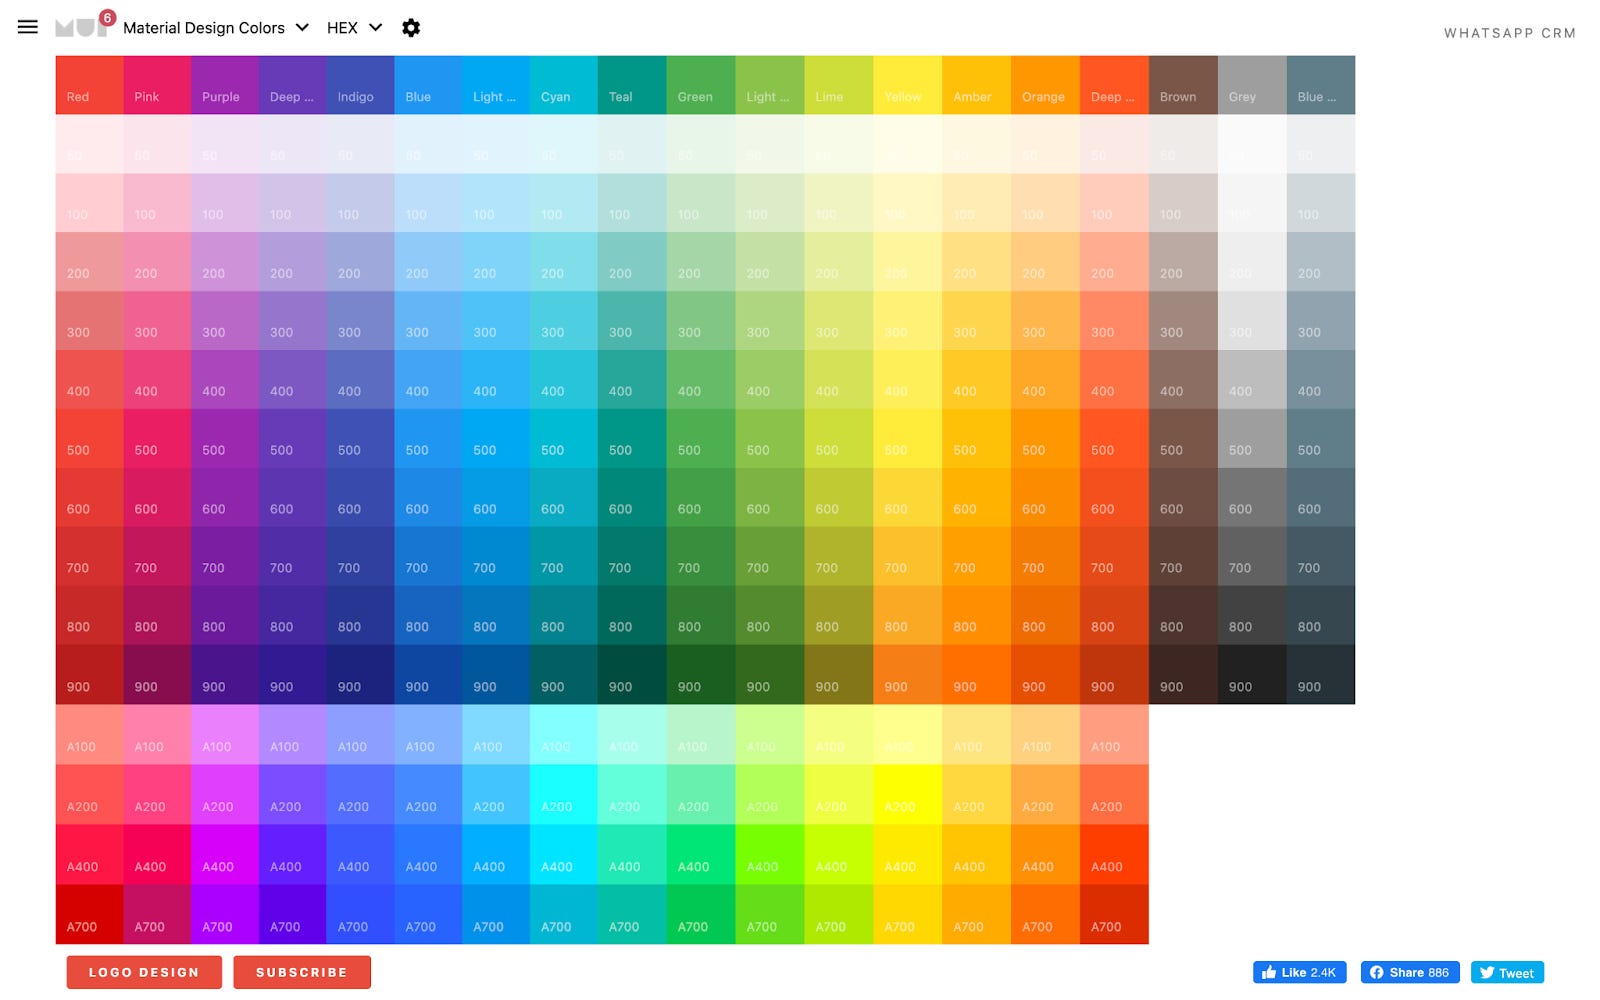This screenshot has height=1000, width=1600.
Task: Expand the chevron next to Material Design Colors
Action: (x=302, y=28)
